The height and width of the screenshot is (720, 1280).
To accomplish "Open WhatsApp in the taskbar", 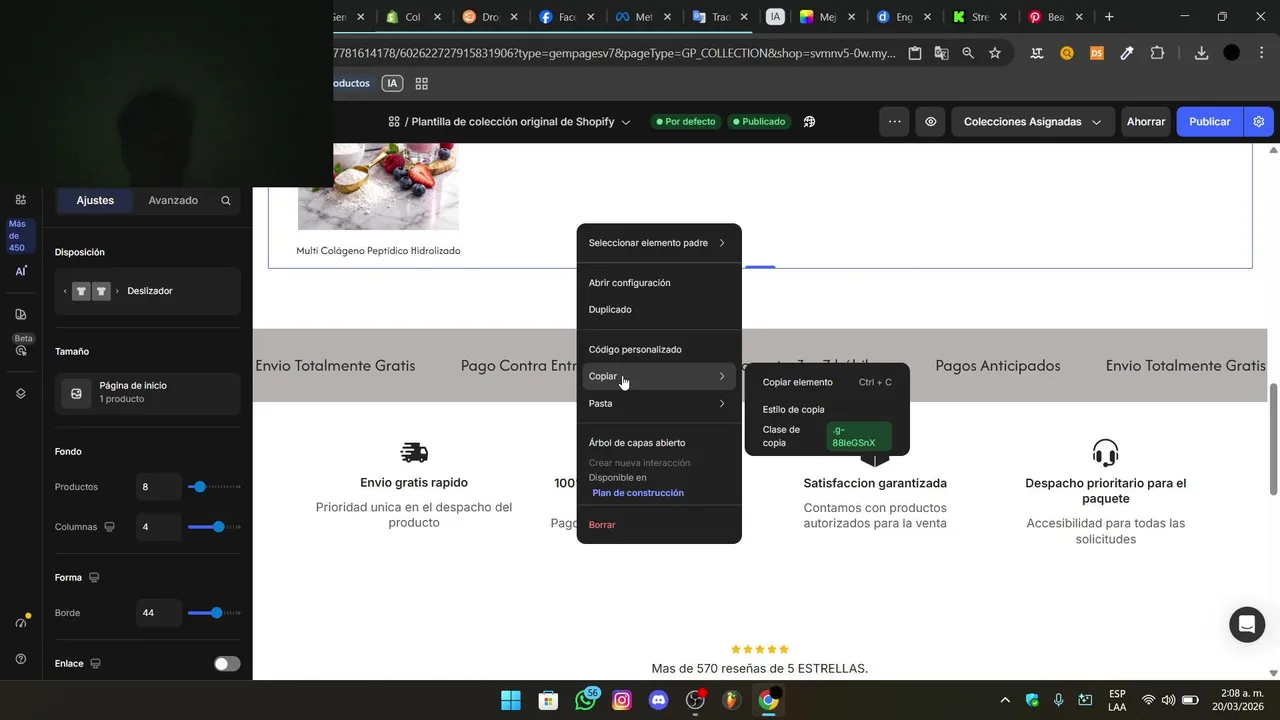I will (x=586, y=700).
